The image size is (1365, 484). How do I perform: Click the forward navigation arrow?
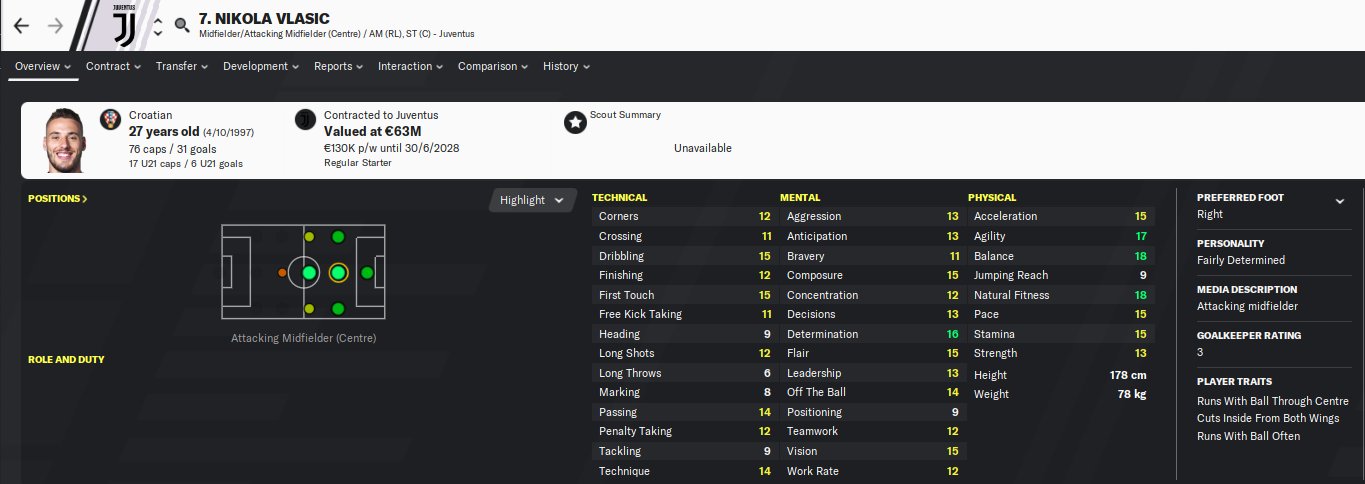55,26
